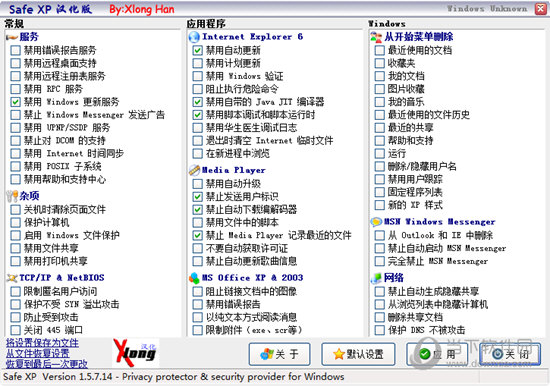Click the 服务 services section icon
550x386 pixels.
click(x=12, y=37)
